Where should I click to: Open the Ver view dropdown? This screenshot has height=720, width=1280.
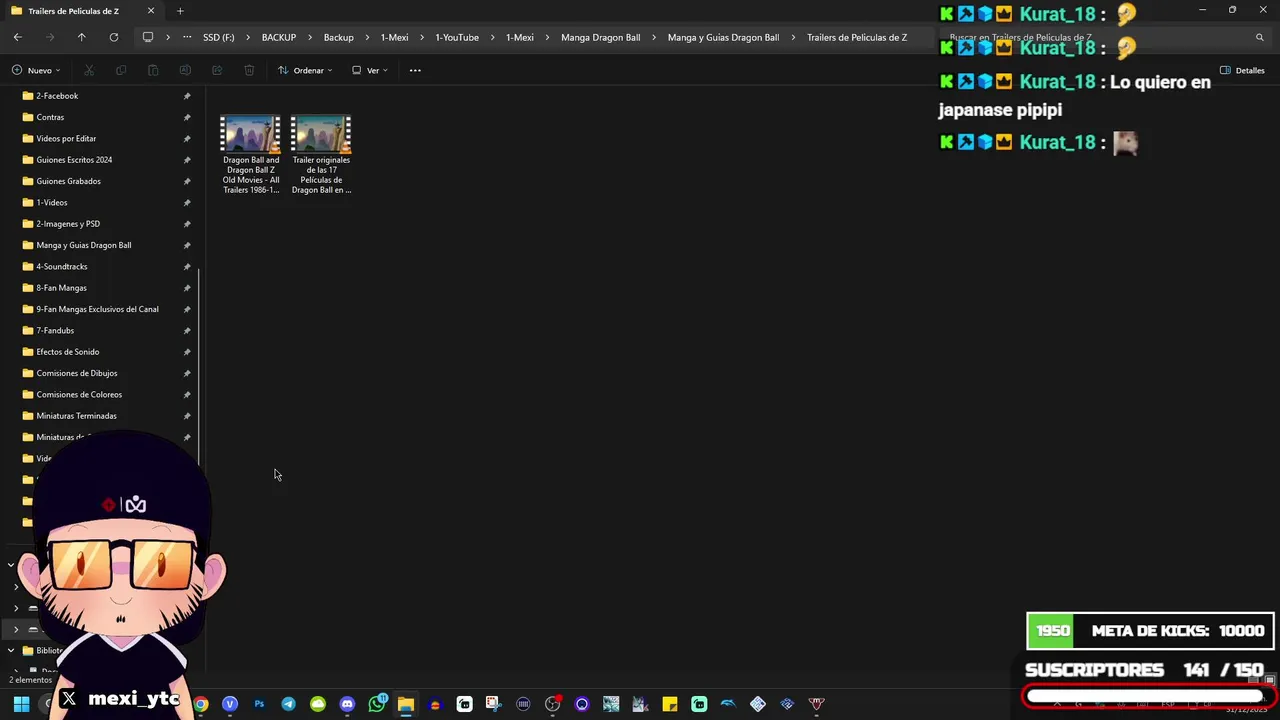point(370,70)
